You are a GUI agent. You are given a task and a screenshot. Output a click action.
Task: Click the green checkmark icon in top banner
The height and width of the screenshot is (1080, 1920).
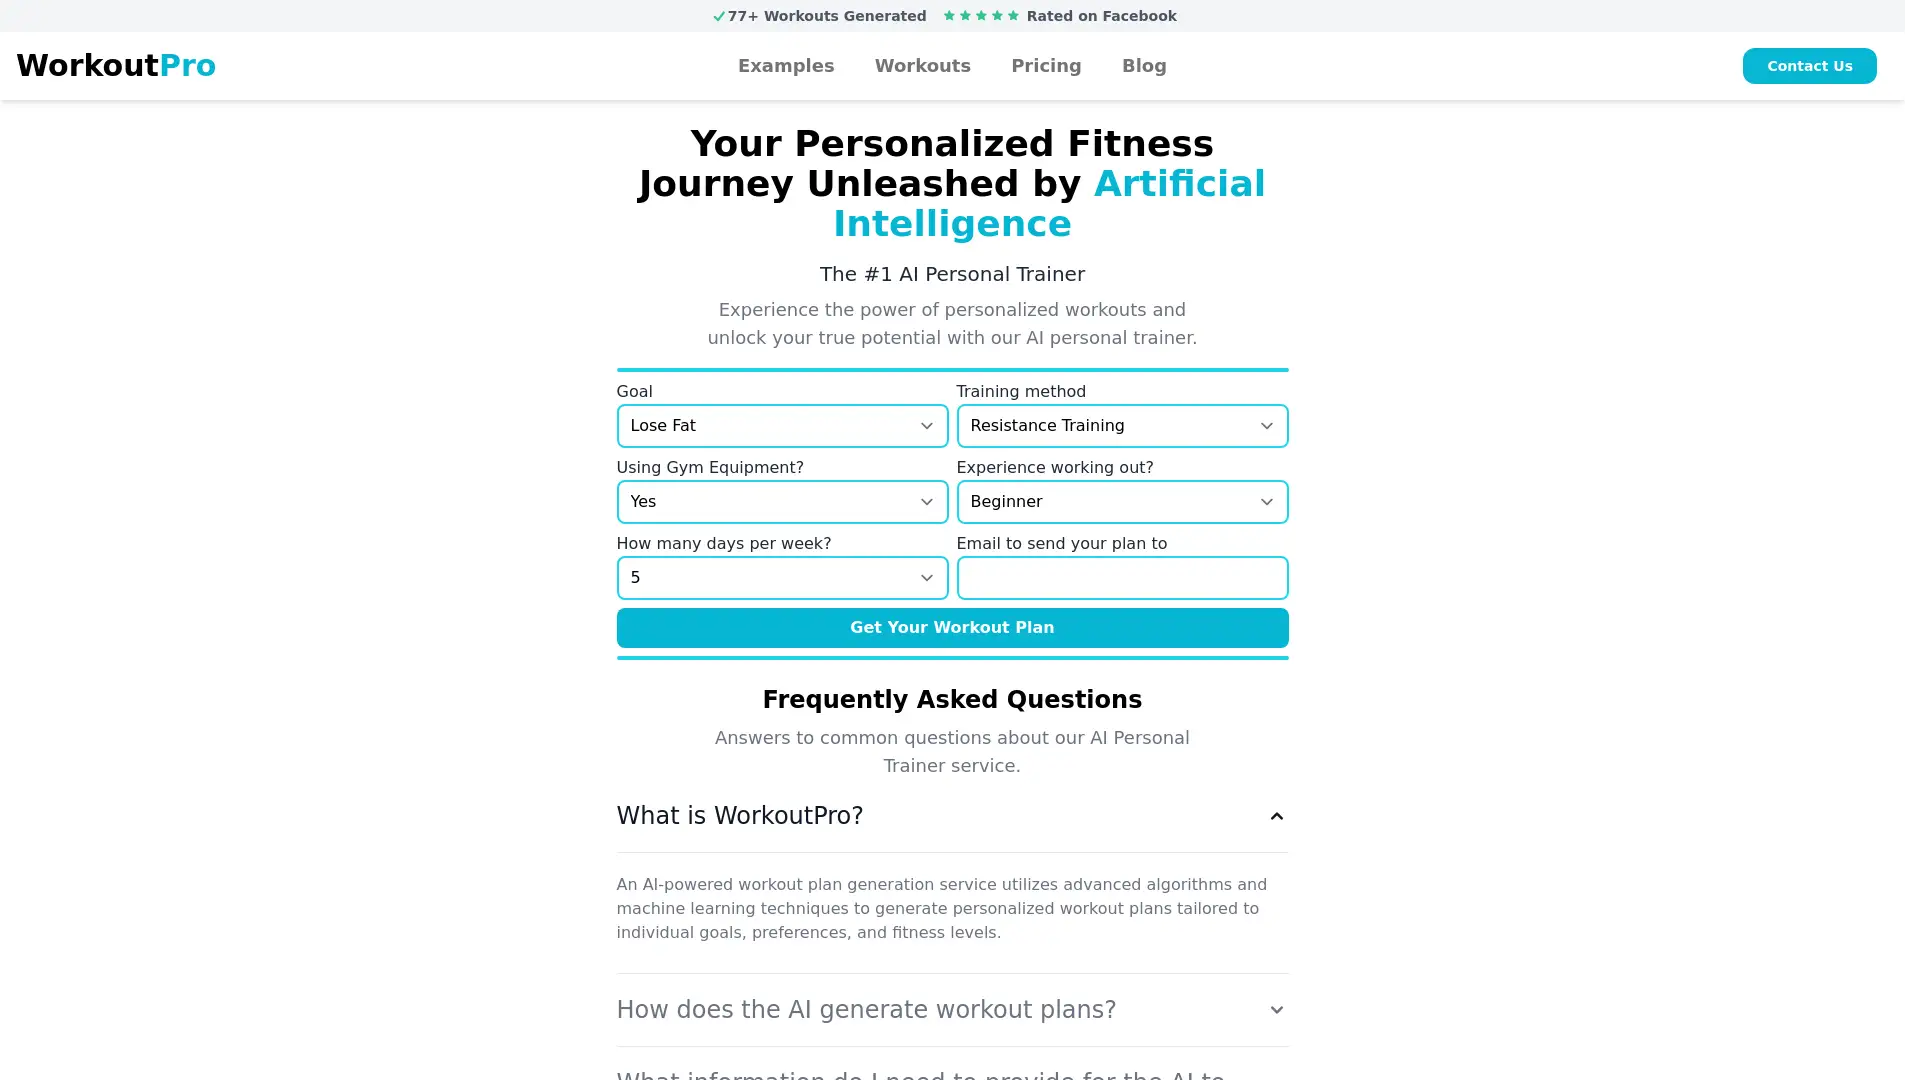point(718,16)
